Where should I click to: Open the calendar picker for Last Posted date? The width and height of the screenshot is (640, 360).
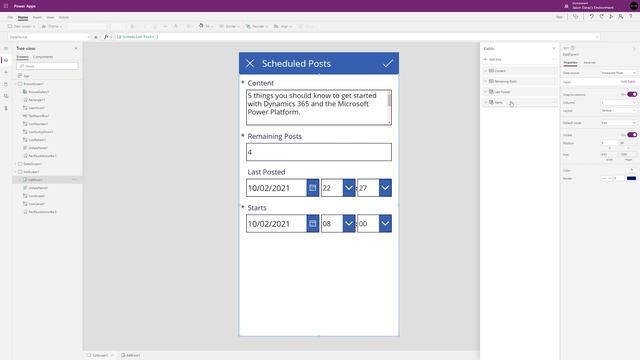pos(313,188)
